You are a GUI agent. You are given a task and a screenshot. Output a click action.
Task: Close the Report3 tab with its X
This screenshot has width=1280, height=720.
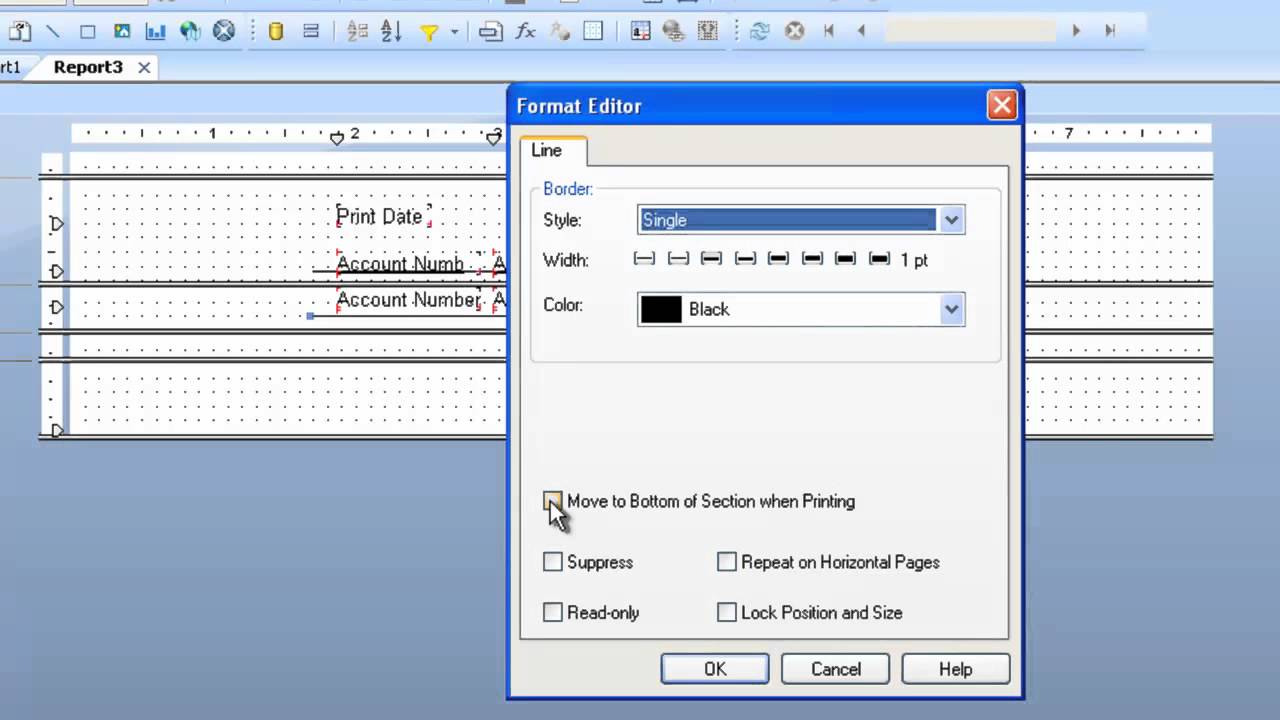point(144,67)
